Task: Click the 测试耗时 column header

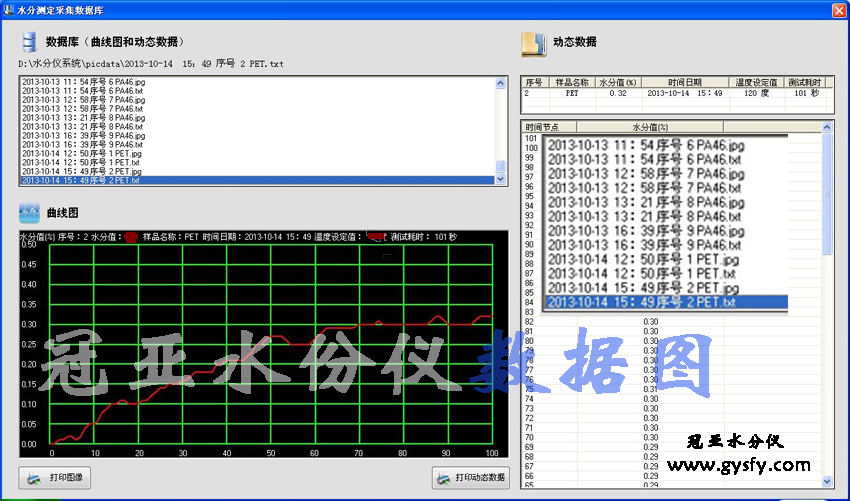Action: (805, 82)
